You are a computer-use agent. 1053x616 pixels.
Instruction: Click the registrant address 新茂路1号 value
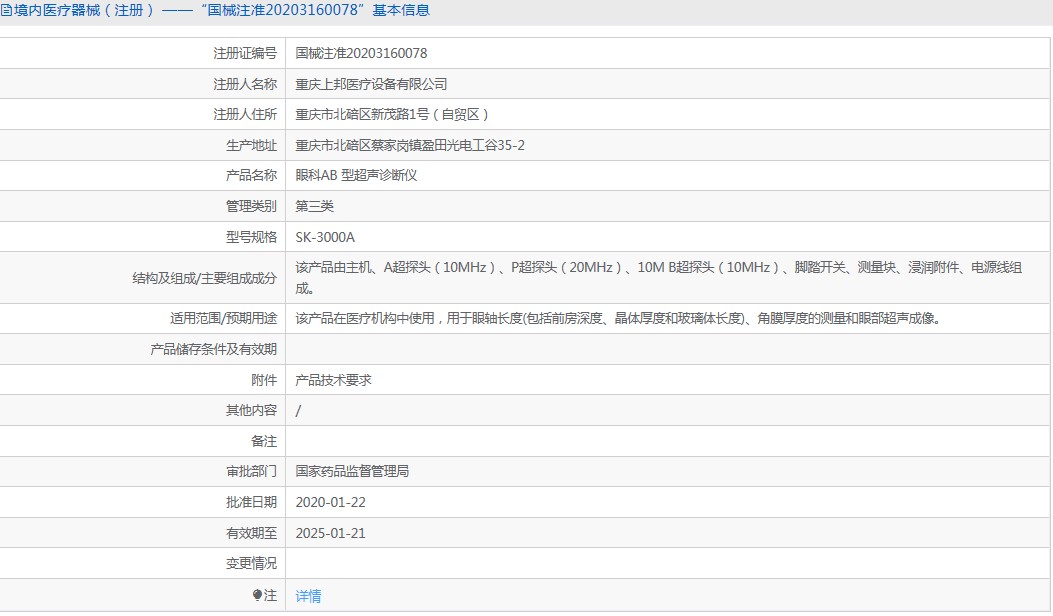point(392,115)
